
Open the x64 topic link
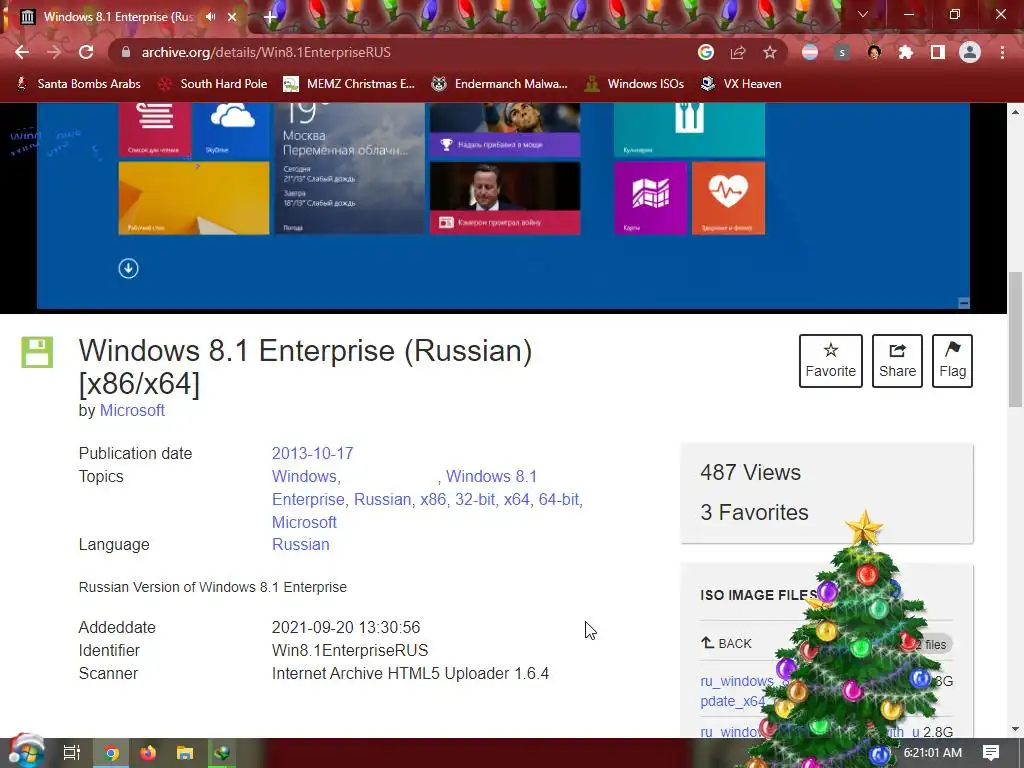tap(517, 499)
